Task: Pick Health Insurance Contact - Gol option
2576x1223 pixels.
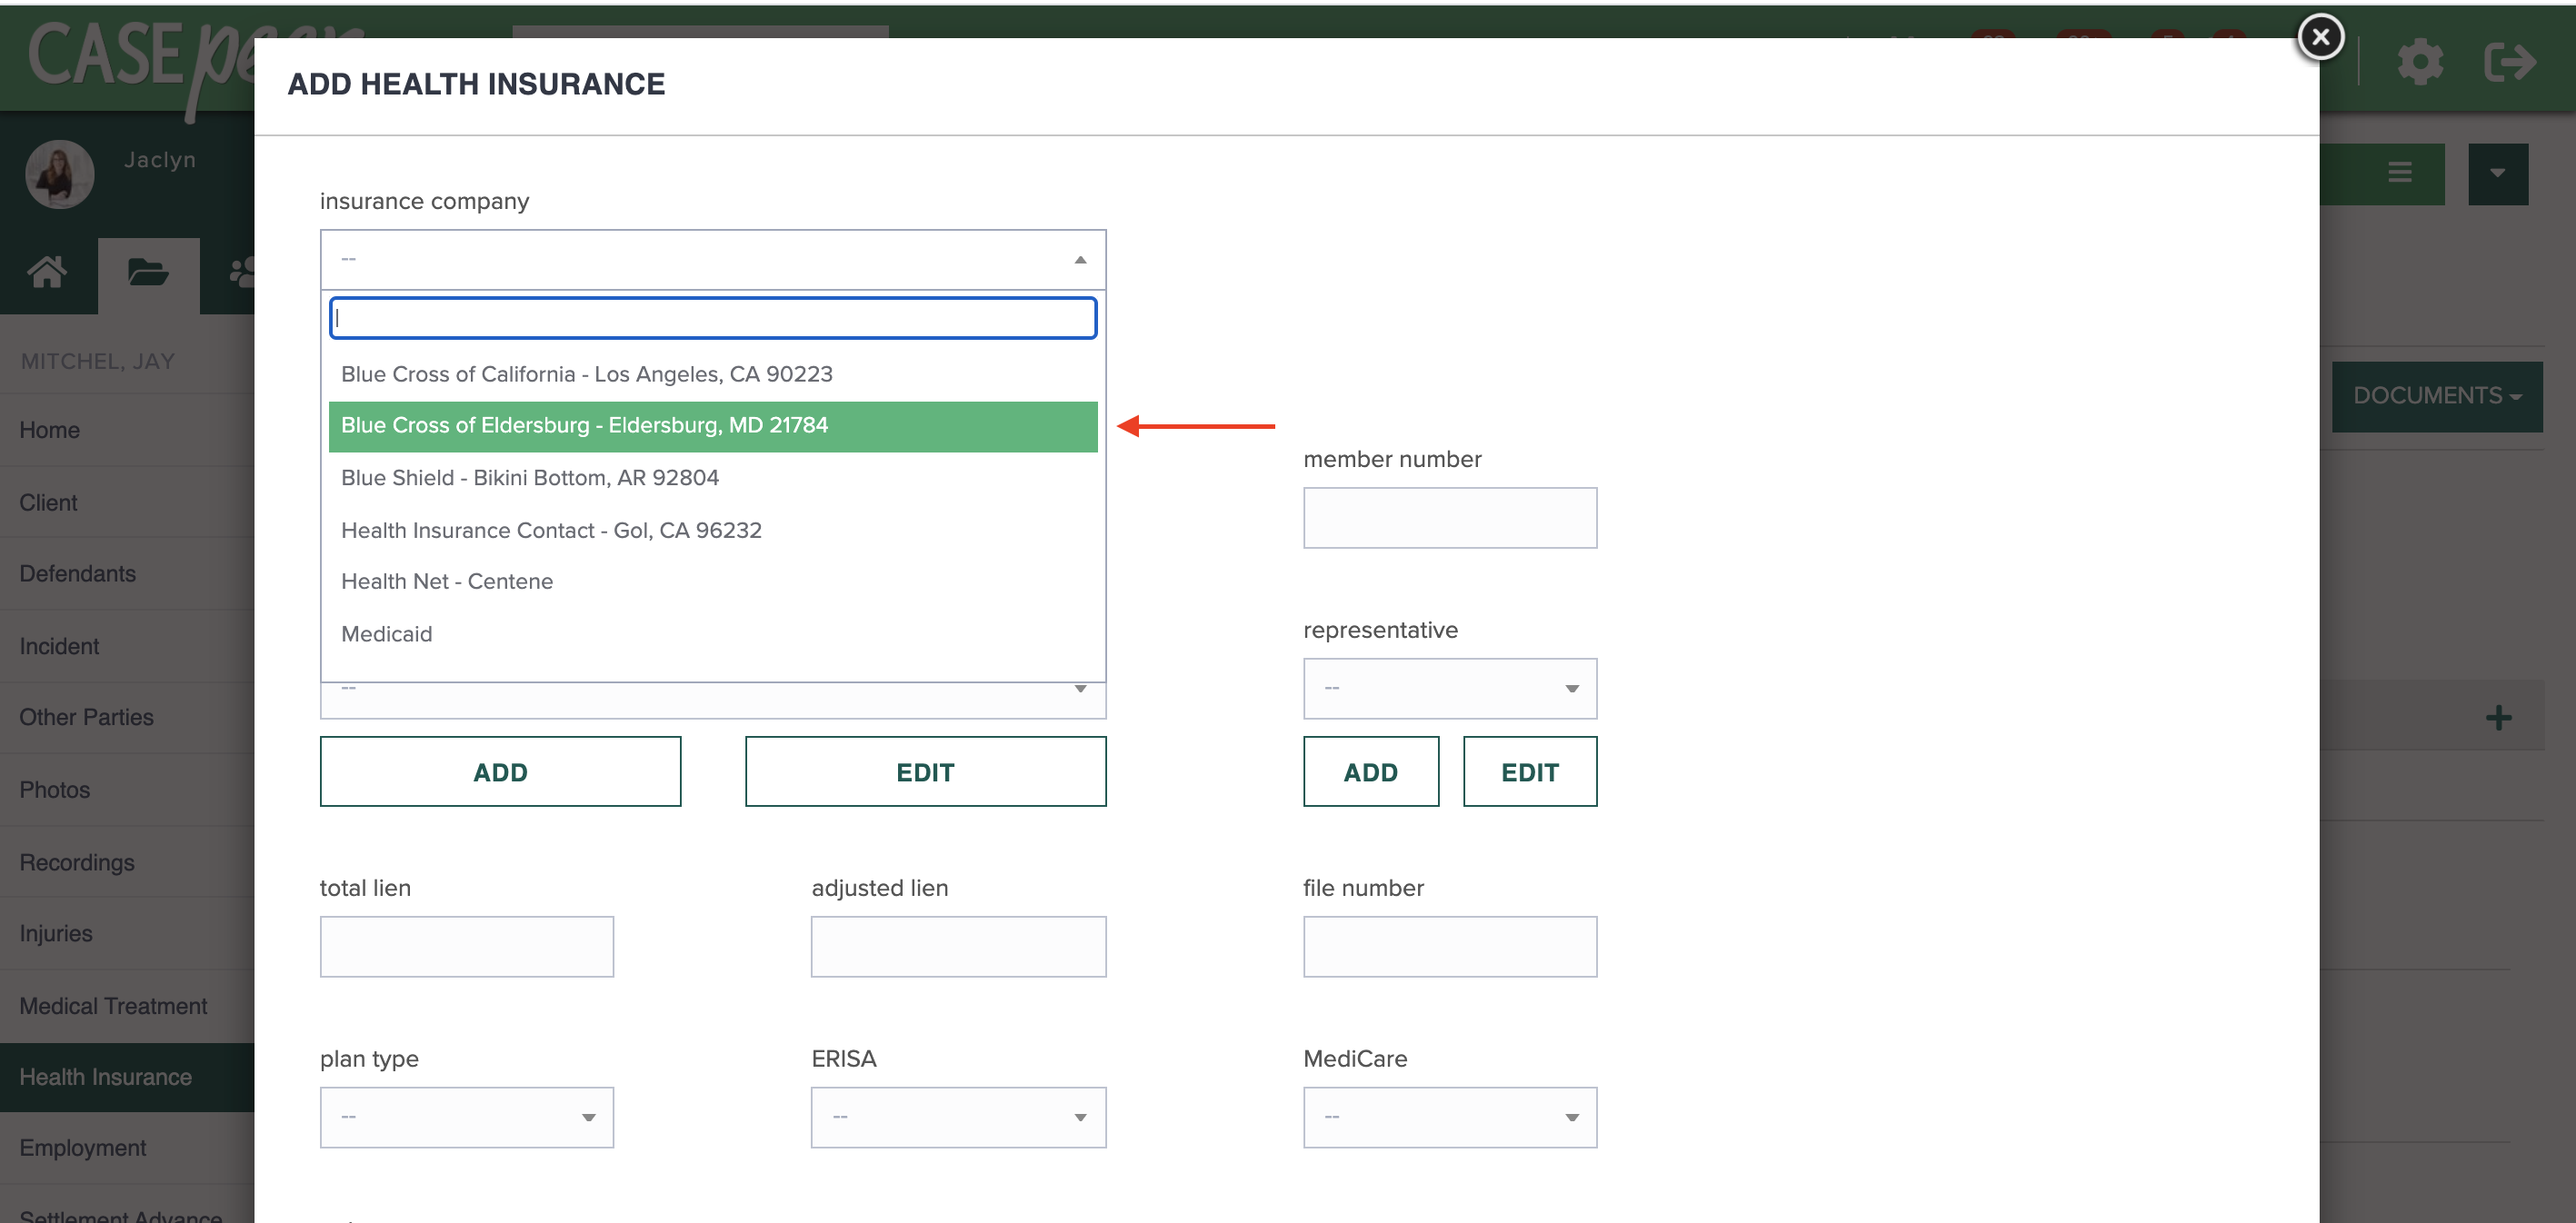Action: click(x=712, y=530)
